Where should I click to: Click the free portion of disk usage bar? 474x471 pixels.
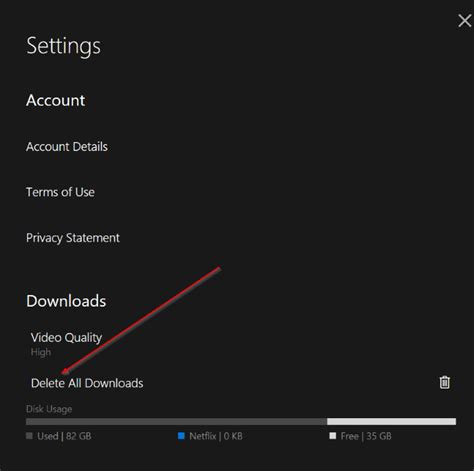pos(391,422)
